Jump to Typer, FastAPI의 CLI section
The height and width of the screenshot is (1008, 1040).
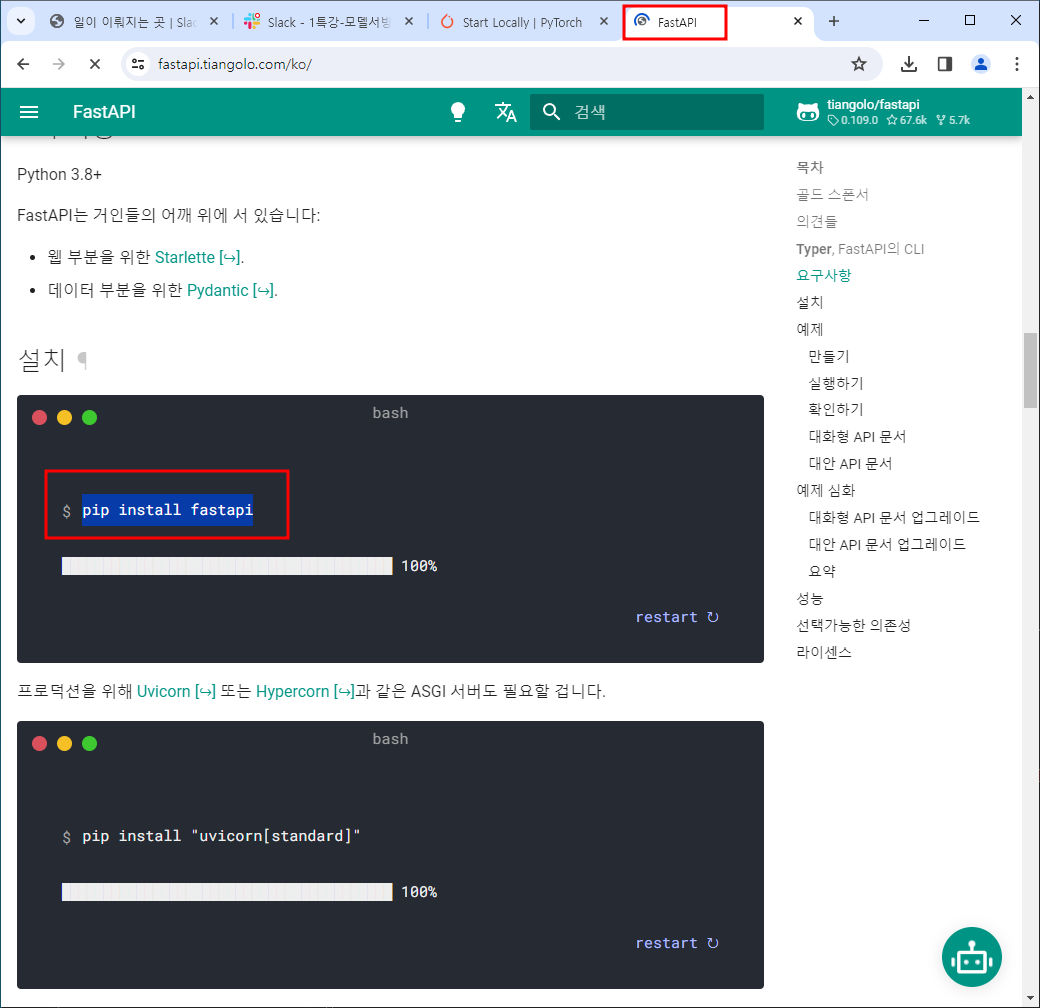click(x=860, y=249)
